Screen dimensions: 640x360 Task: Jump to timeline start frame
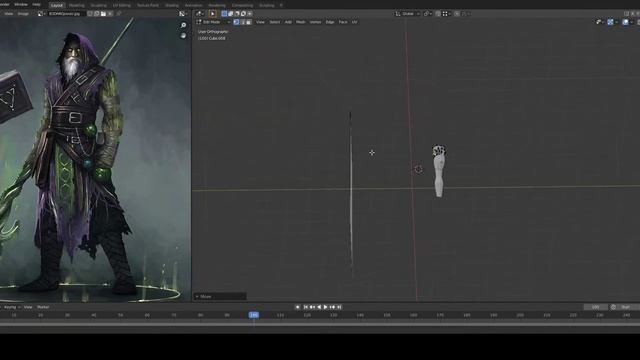[305, 307]
